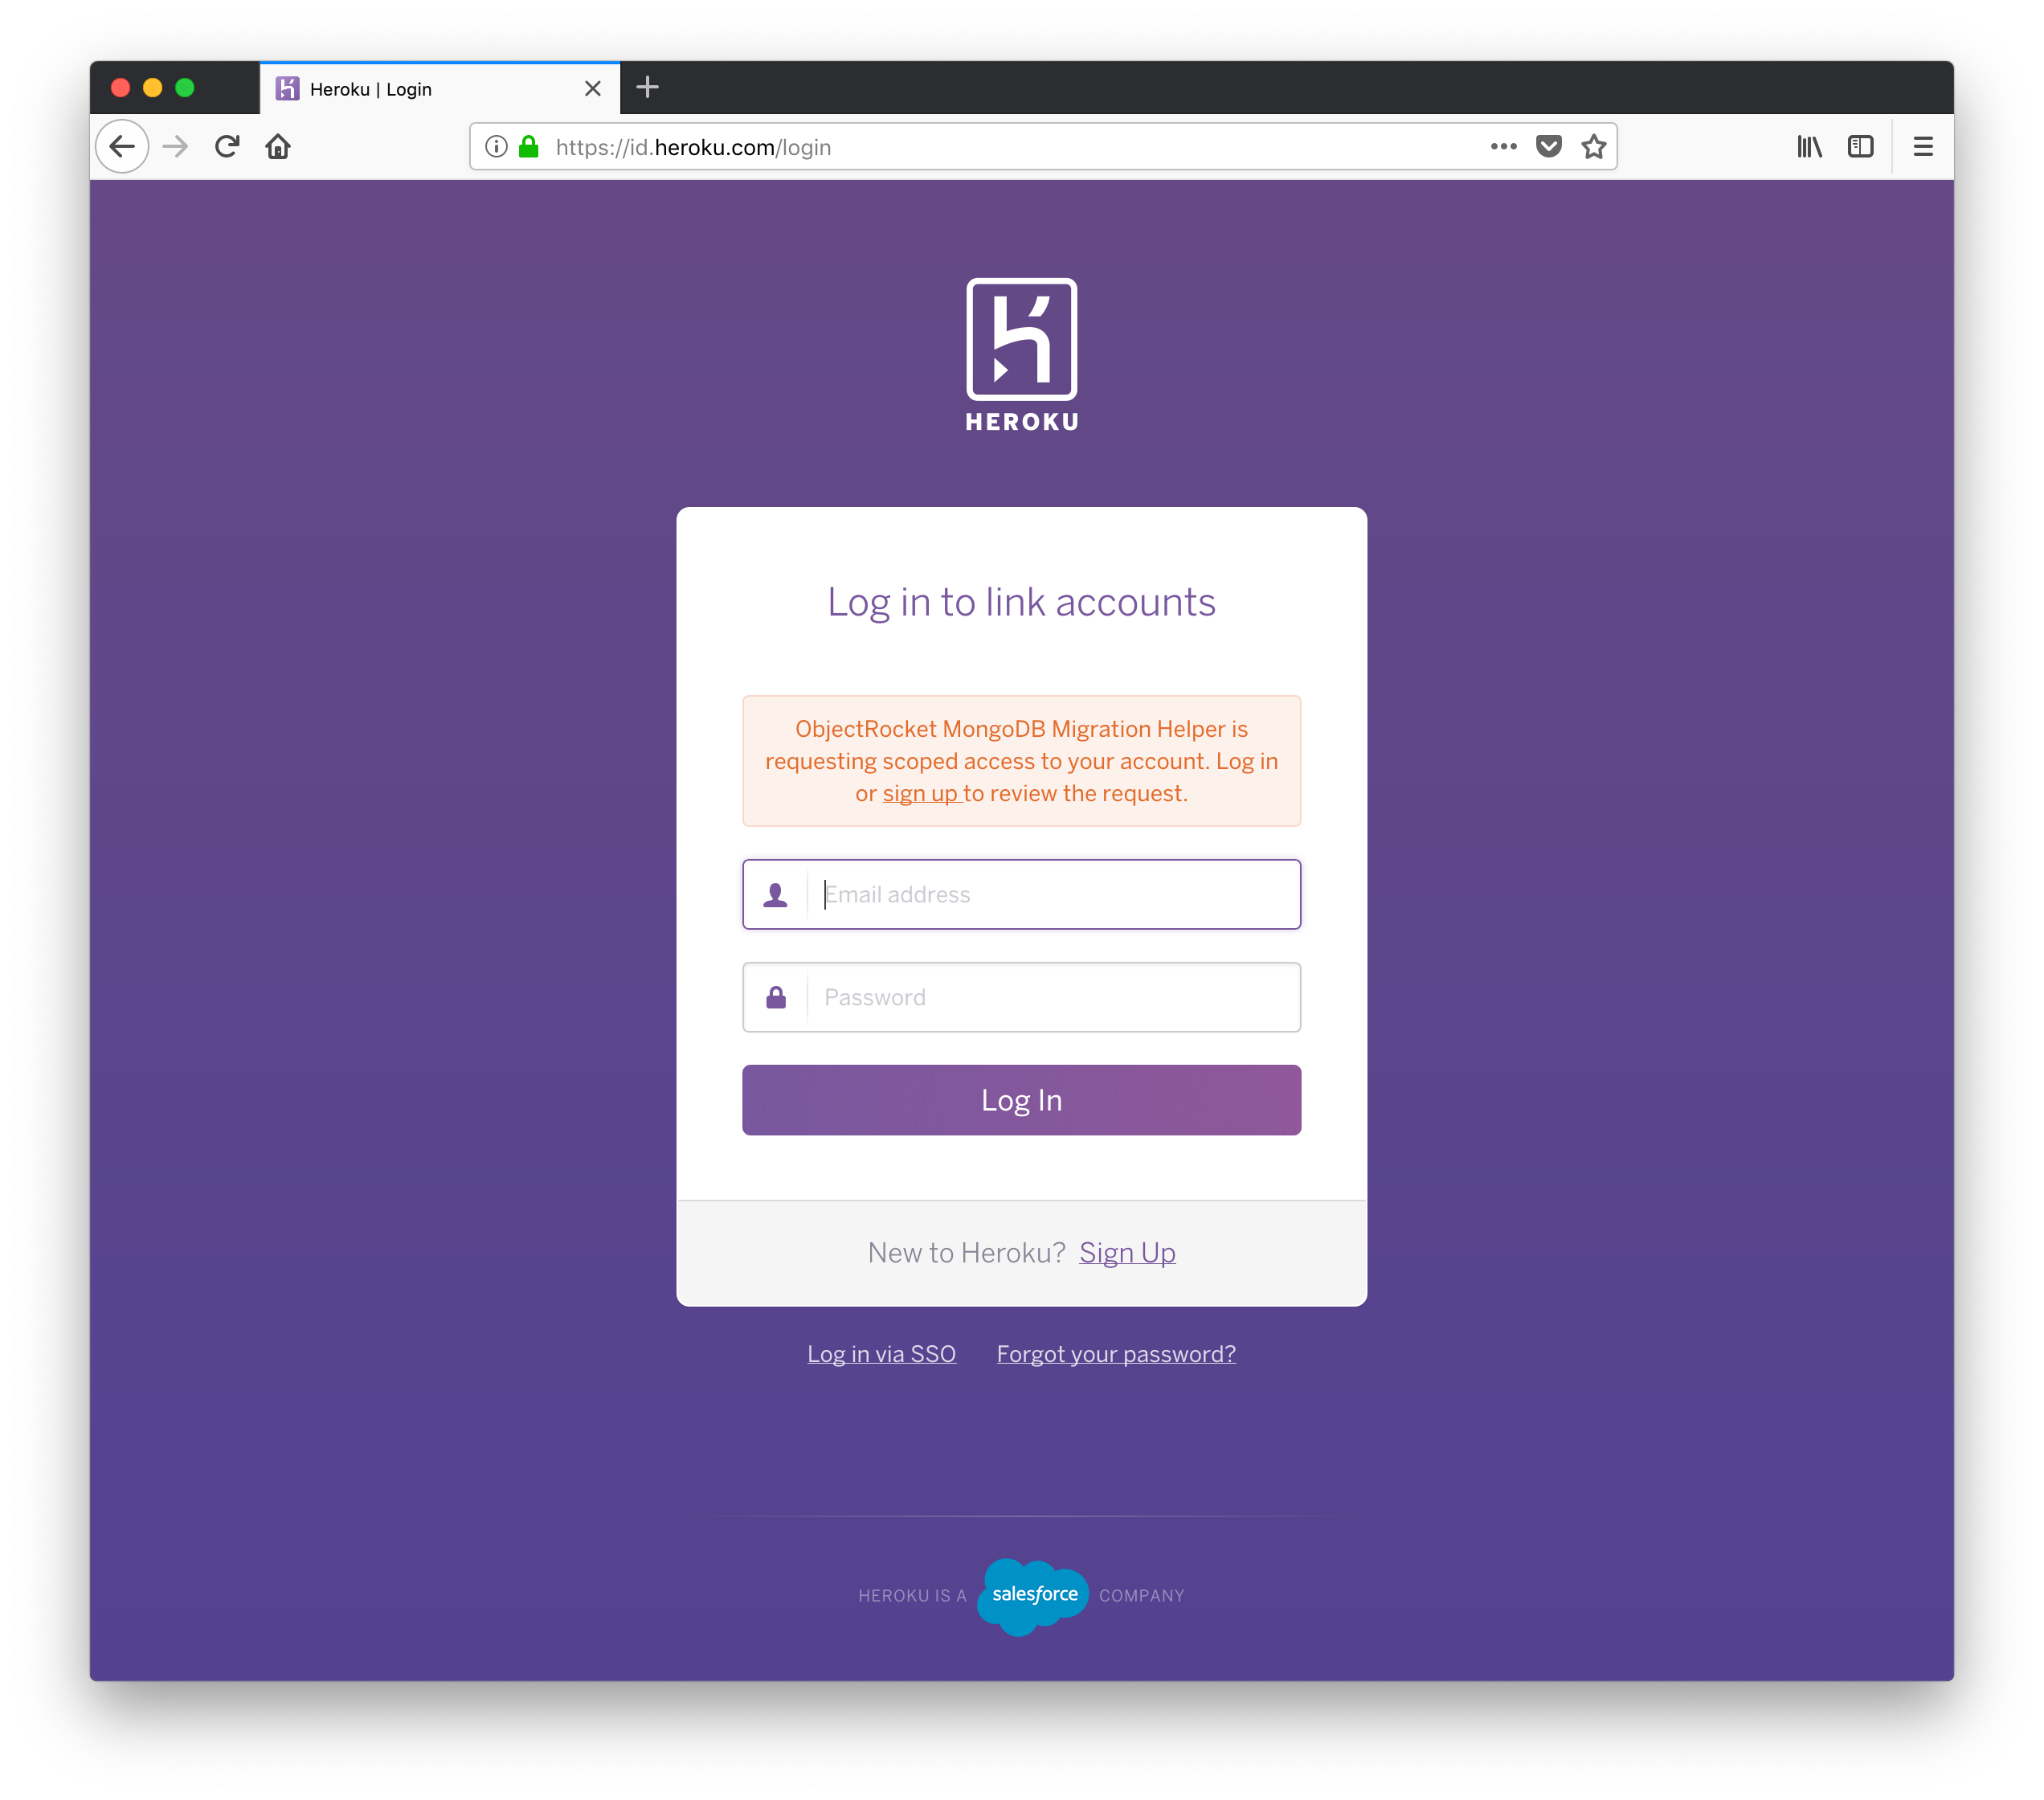Focus the Email address field
The height and width of the screenshot is (1800, 2044).
[x=1021, y=894]
